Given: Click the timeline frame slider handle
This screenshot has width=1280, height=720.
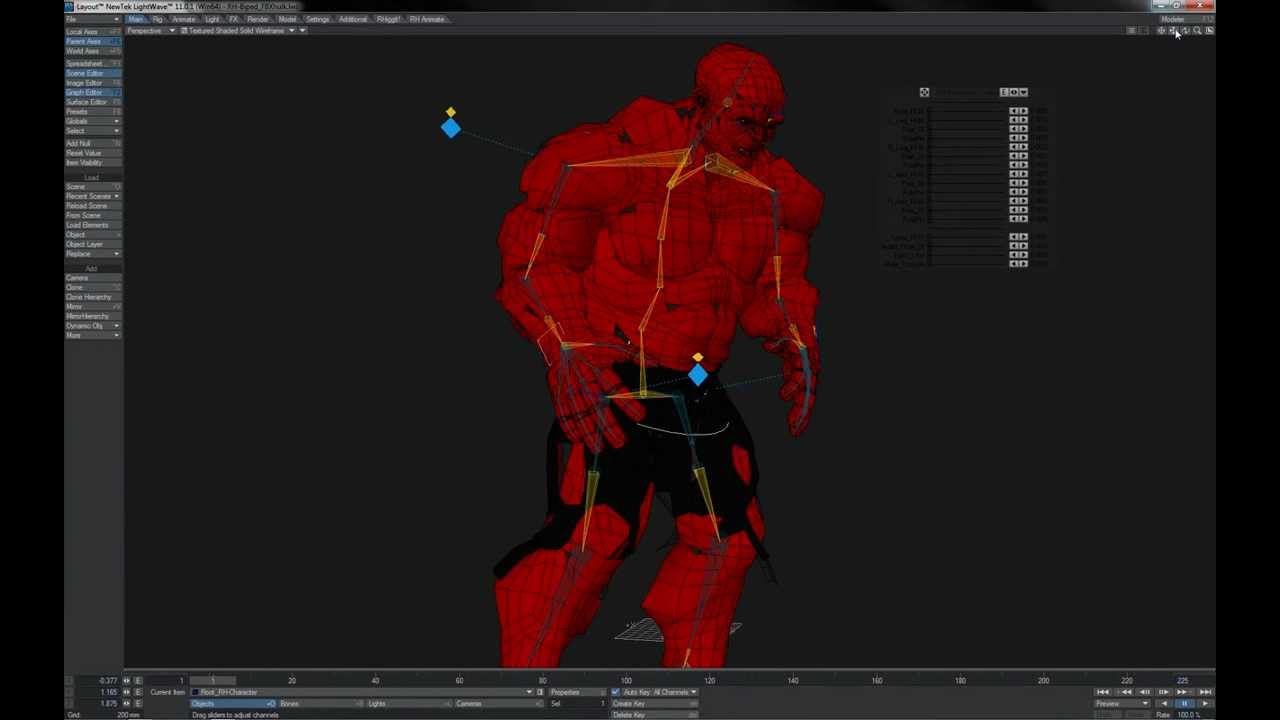Looking at the screenshot, I should 213,681.
